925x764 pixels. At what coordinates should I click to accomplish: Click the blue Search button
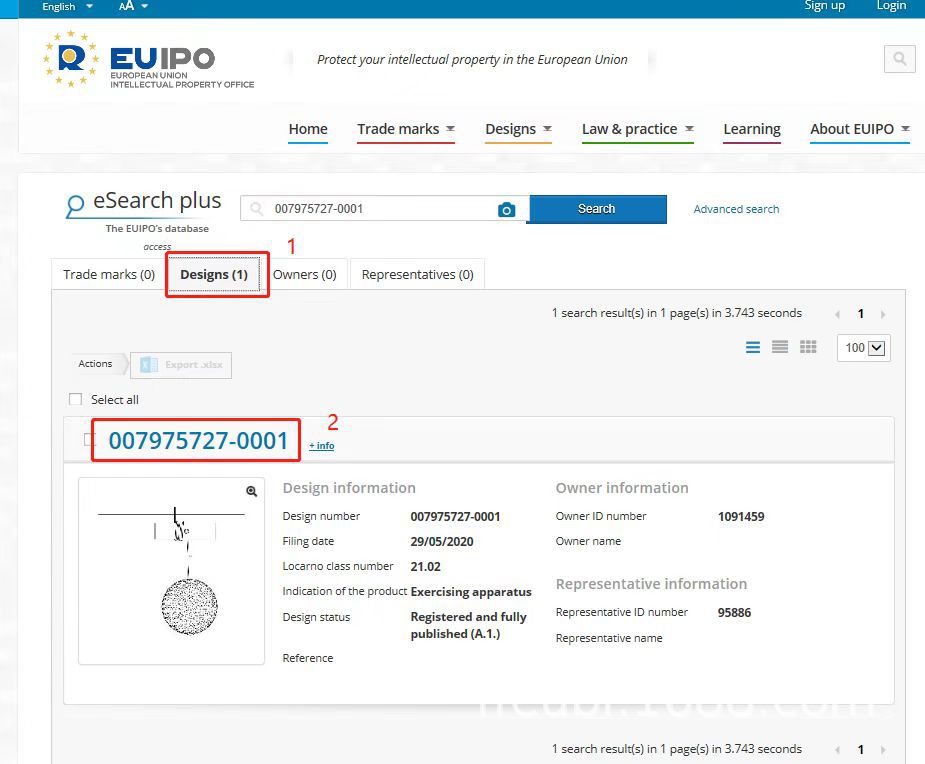click(596, 209)
